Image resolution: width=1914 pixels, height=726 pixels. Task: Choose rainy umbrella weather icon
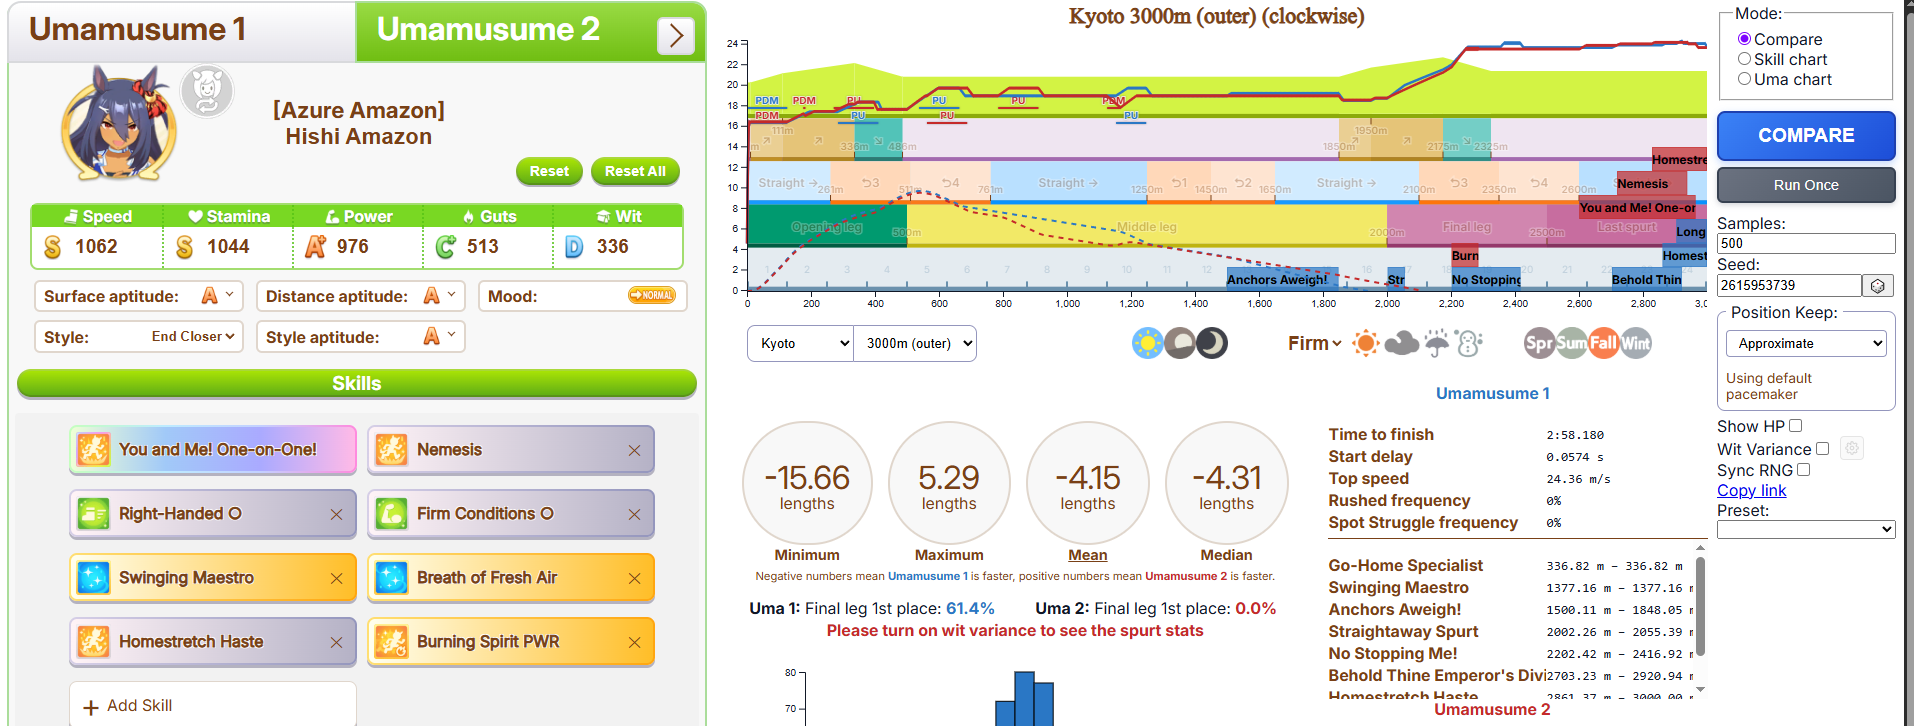coord(1436,344)
